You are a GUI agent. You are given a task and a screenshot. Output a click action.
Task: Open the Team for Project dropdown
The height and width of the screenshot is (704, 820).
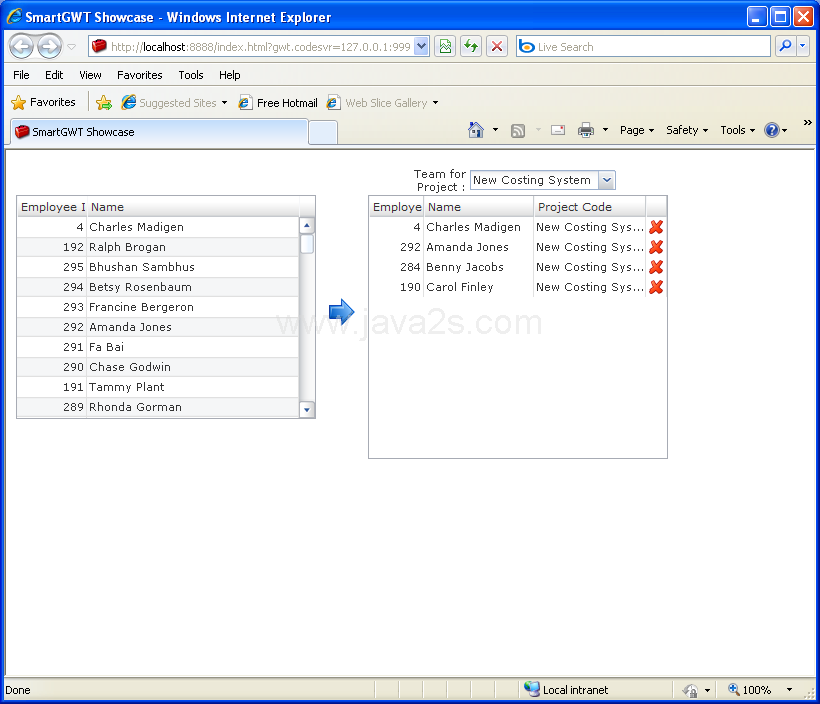pos(607,180)
